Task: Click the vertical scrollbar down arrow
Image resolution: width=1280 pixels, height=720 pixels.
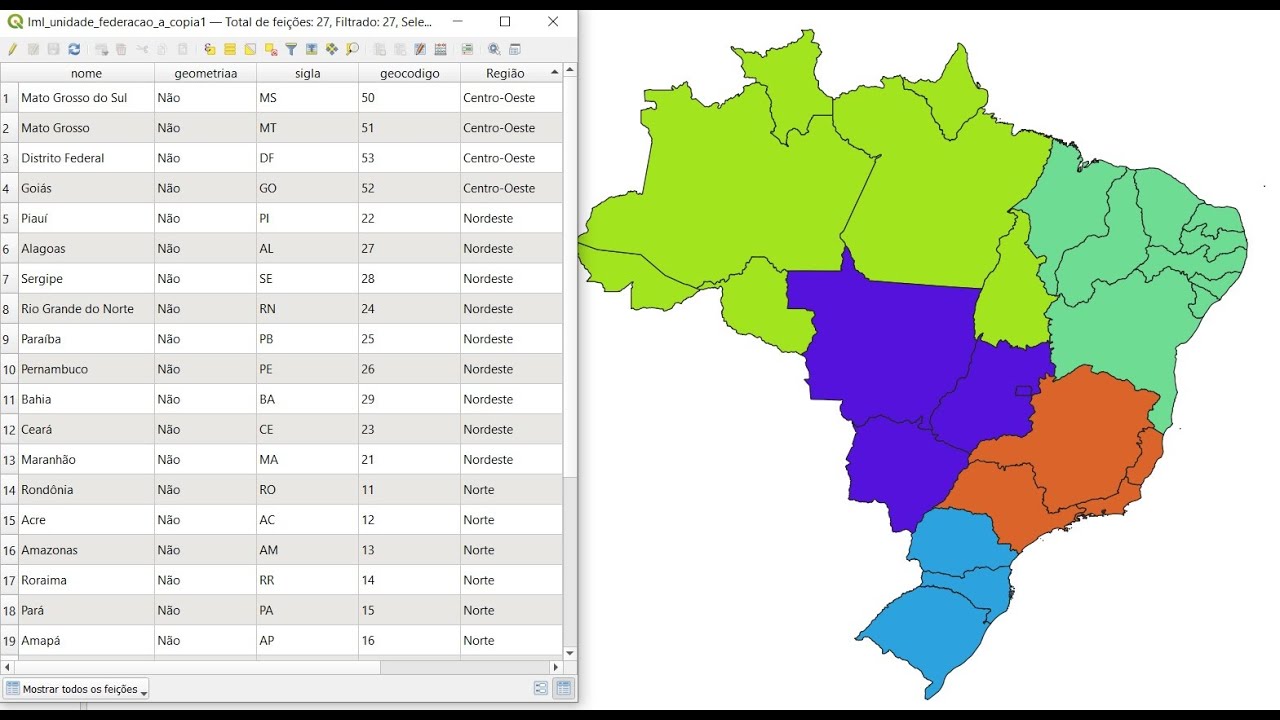Action: pyautogui.click(x=570, y=653)
